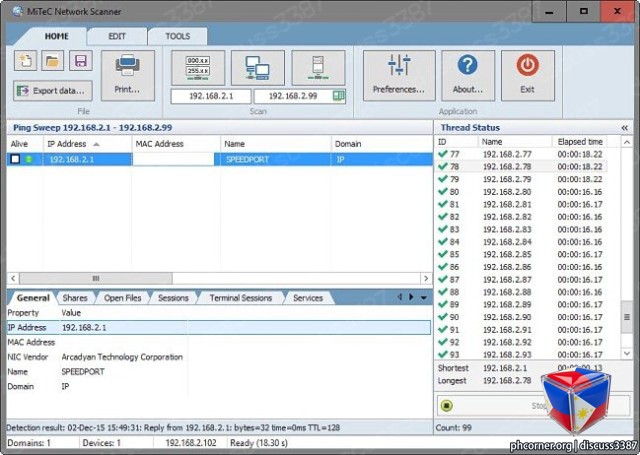Viewport: 640px width, 455px height.
Task: Click the single device scan icon
Action: (318, 68)
